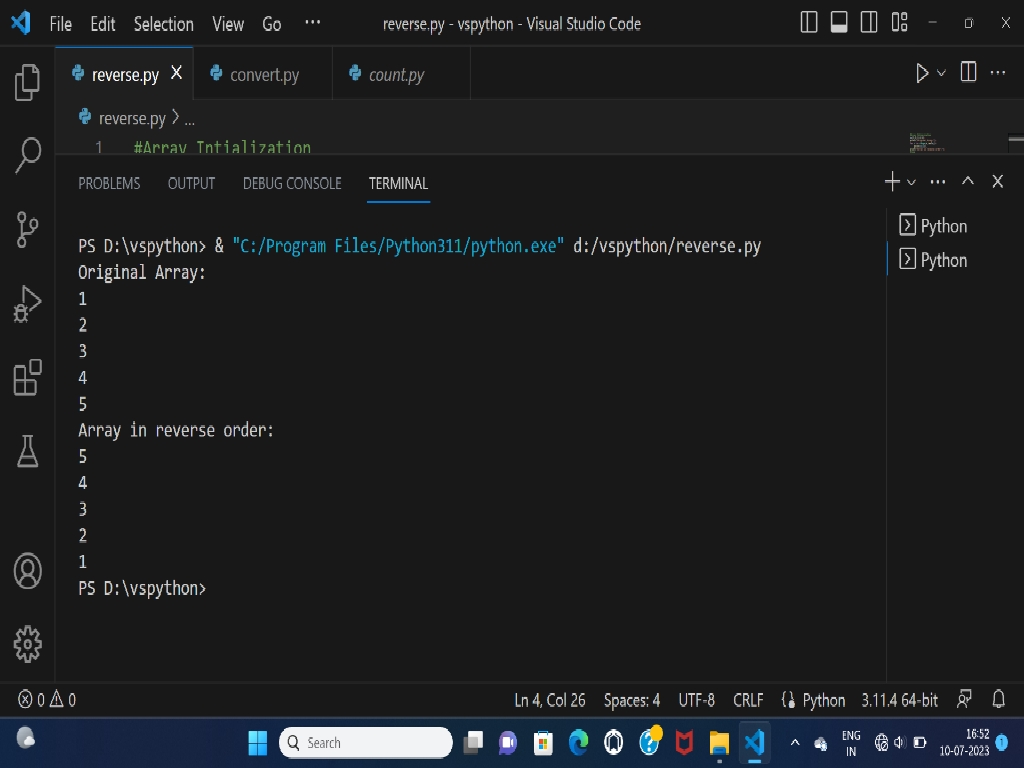The image size is (1024, 768).
Task: Open the terminal launch profile dropdown
Action: click(x=911, y=182)
